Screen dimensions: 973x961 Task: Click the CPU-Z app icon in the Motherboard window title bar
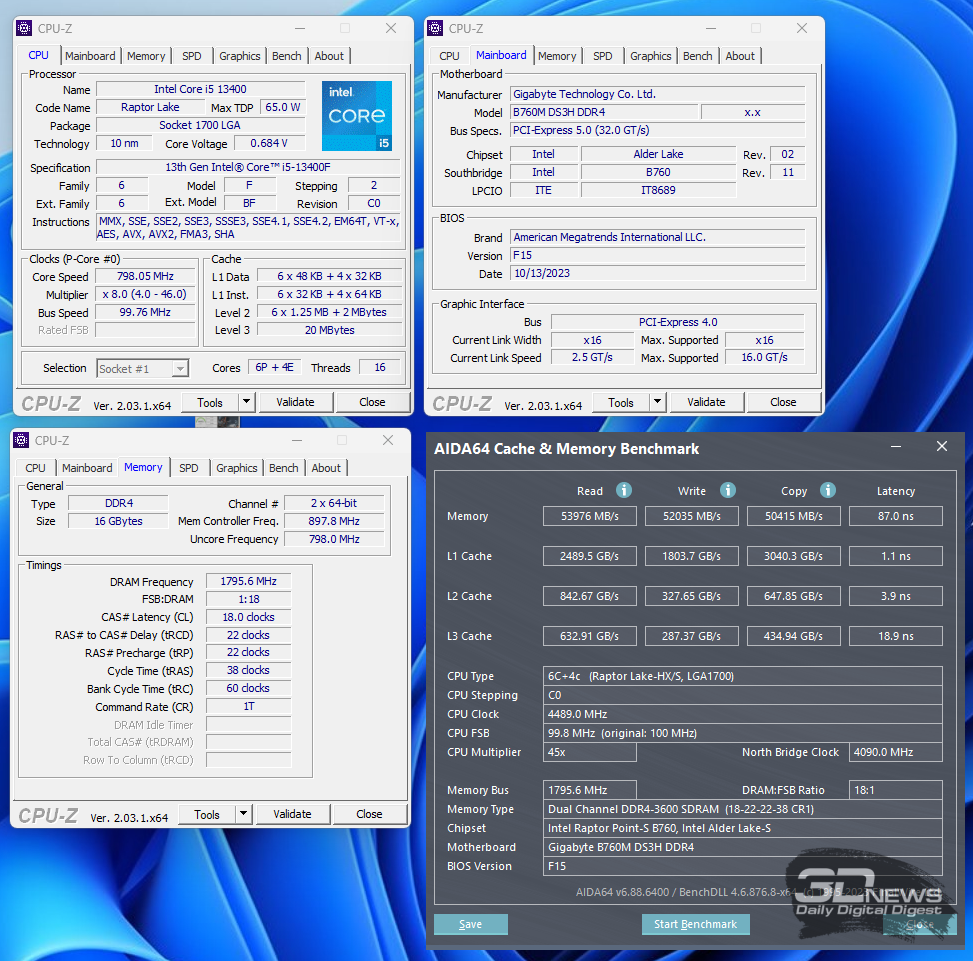point(435,28)
